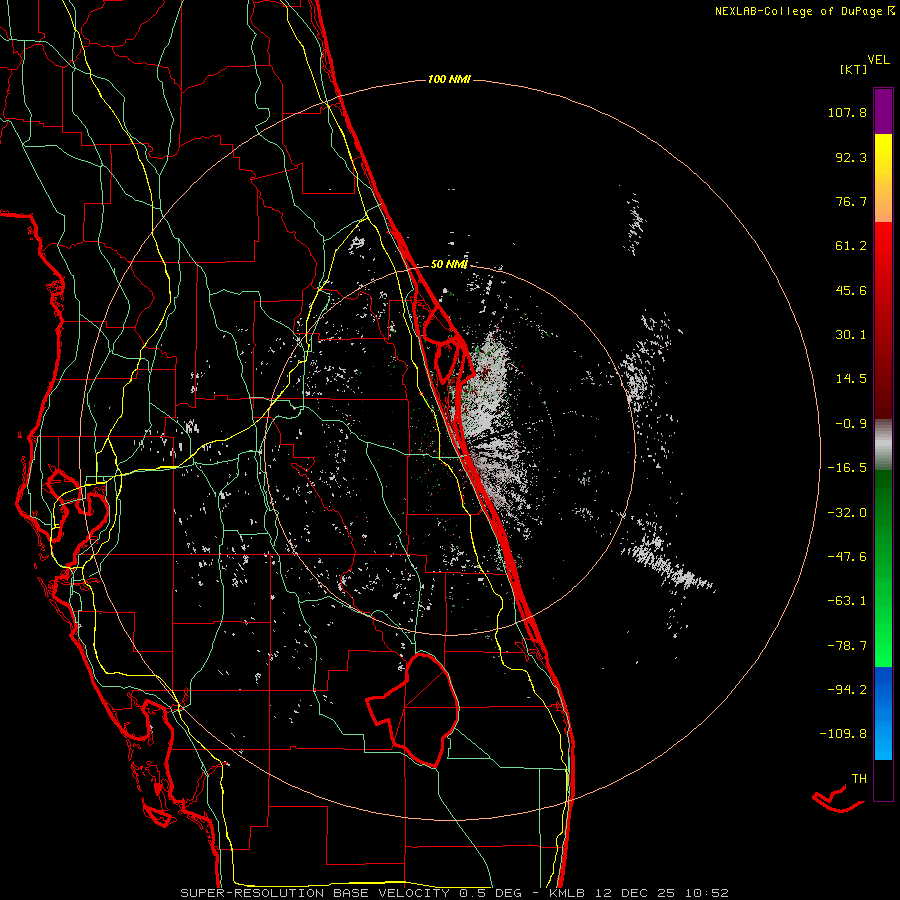Click the -94.2 legend value
This screenshot has width=900, height=900.
847,689
